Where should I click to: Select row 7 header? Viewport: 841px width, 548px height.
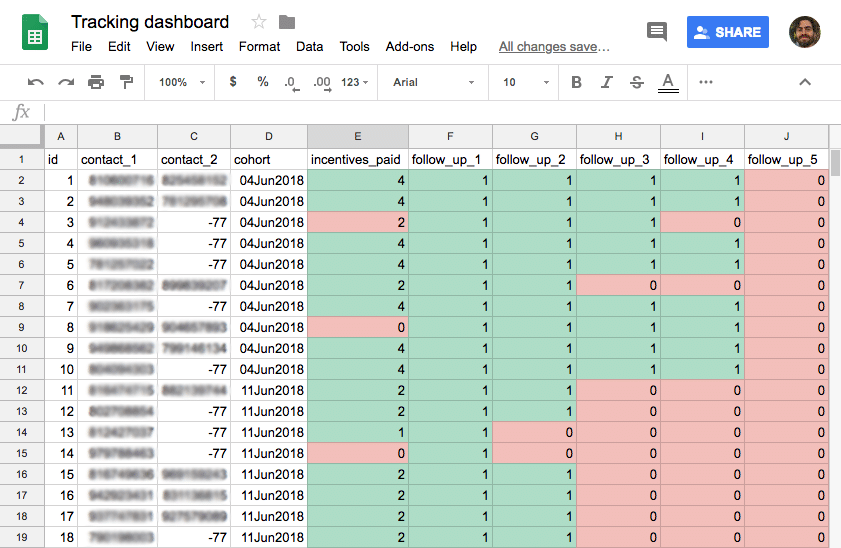pyautogui.click(x=21, y=285)
